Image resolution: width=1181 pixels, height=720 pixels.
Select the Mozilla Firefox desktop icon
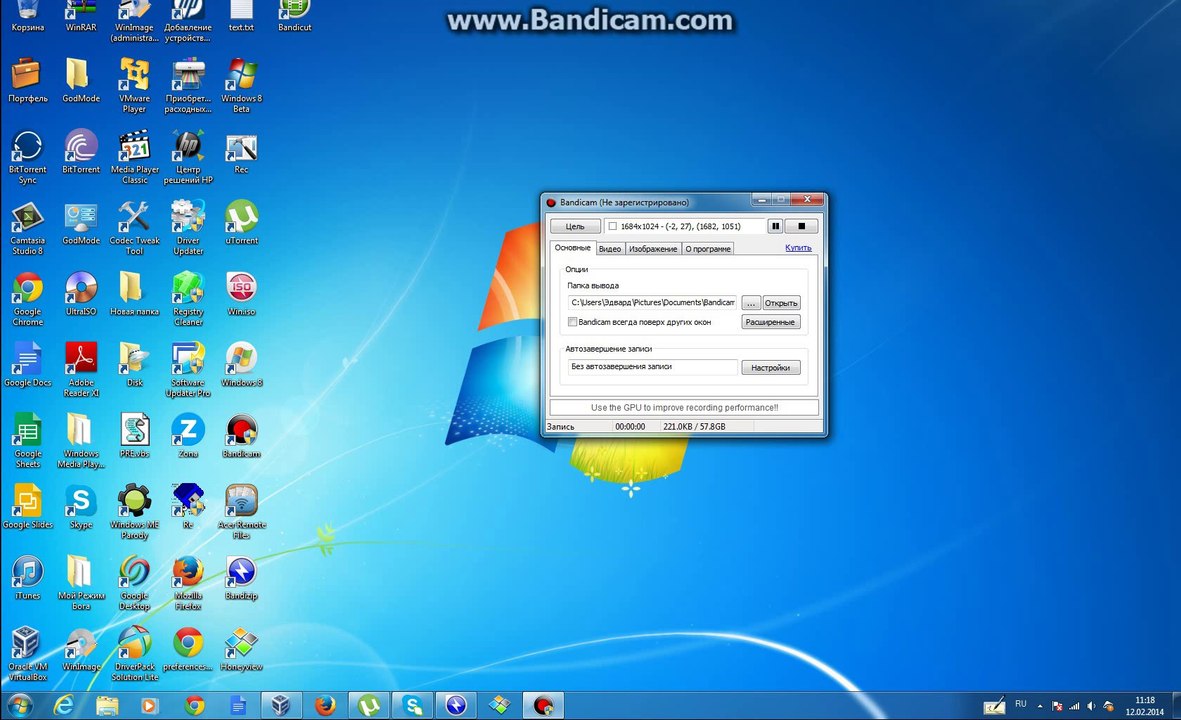tap(188, 583)
